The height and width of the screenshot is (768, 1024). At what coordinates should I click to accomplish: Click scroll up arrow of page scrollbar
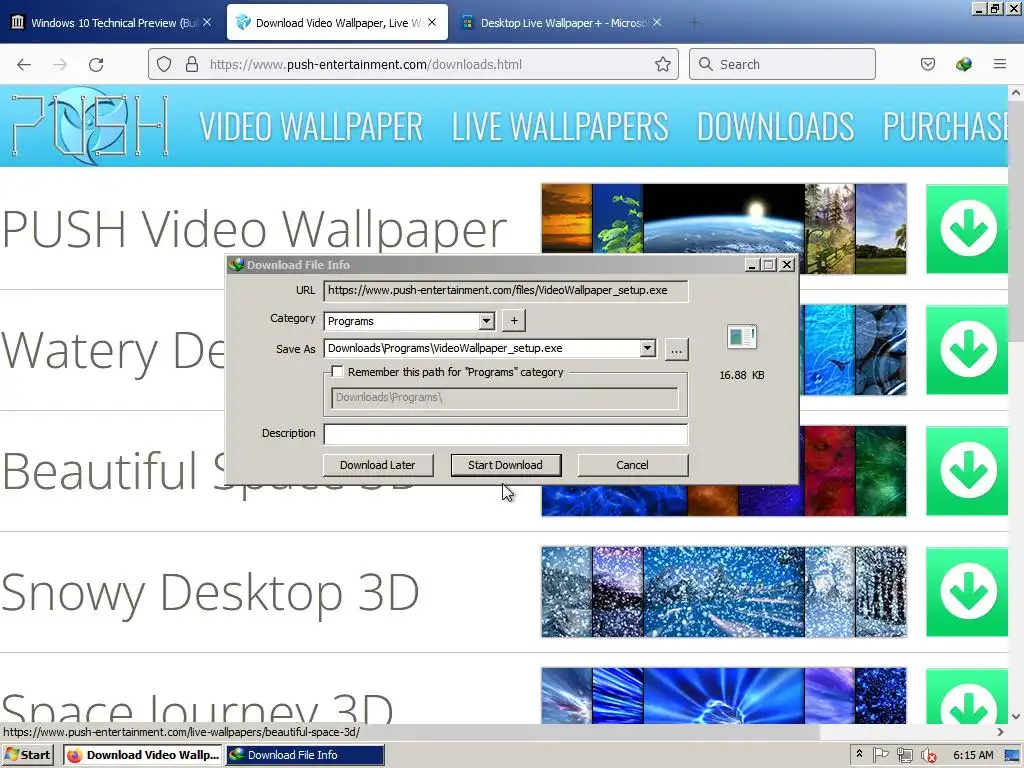(1016, 93)
